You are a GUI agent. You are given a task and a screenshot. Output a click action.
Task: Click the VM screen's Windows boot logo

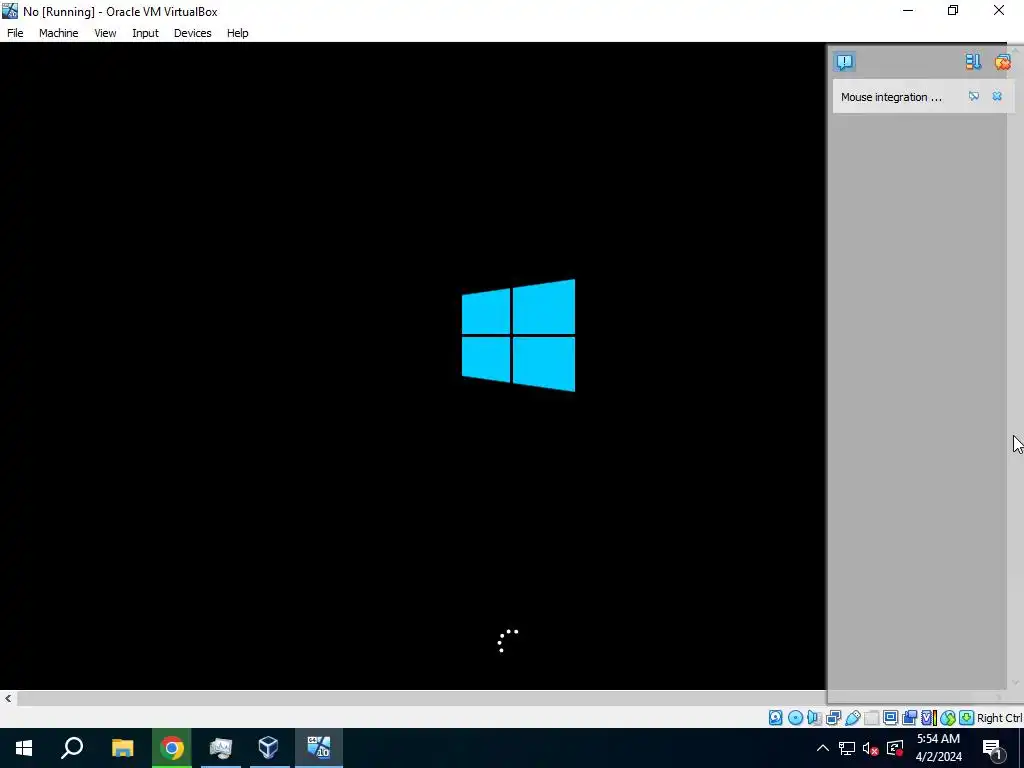coord(518,335)
